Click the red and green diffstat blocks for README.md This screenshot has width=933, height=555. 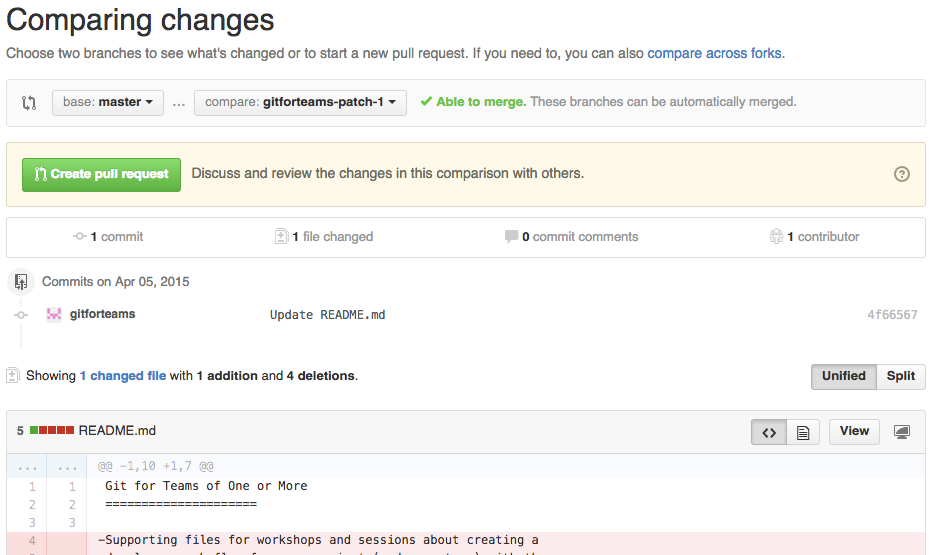coord(52,430)
